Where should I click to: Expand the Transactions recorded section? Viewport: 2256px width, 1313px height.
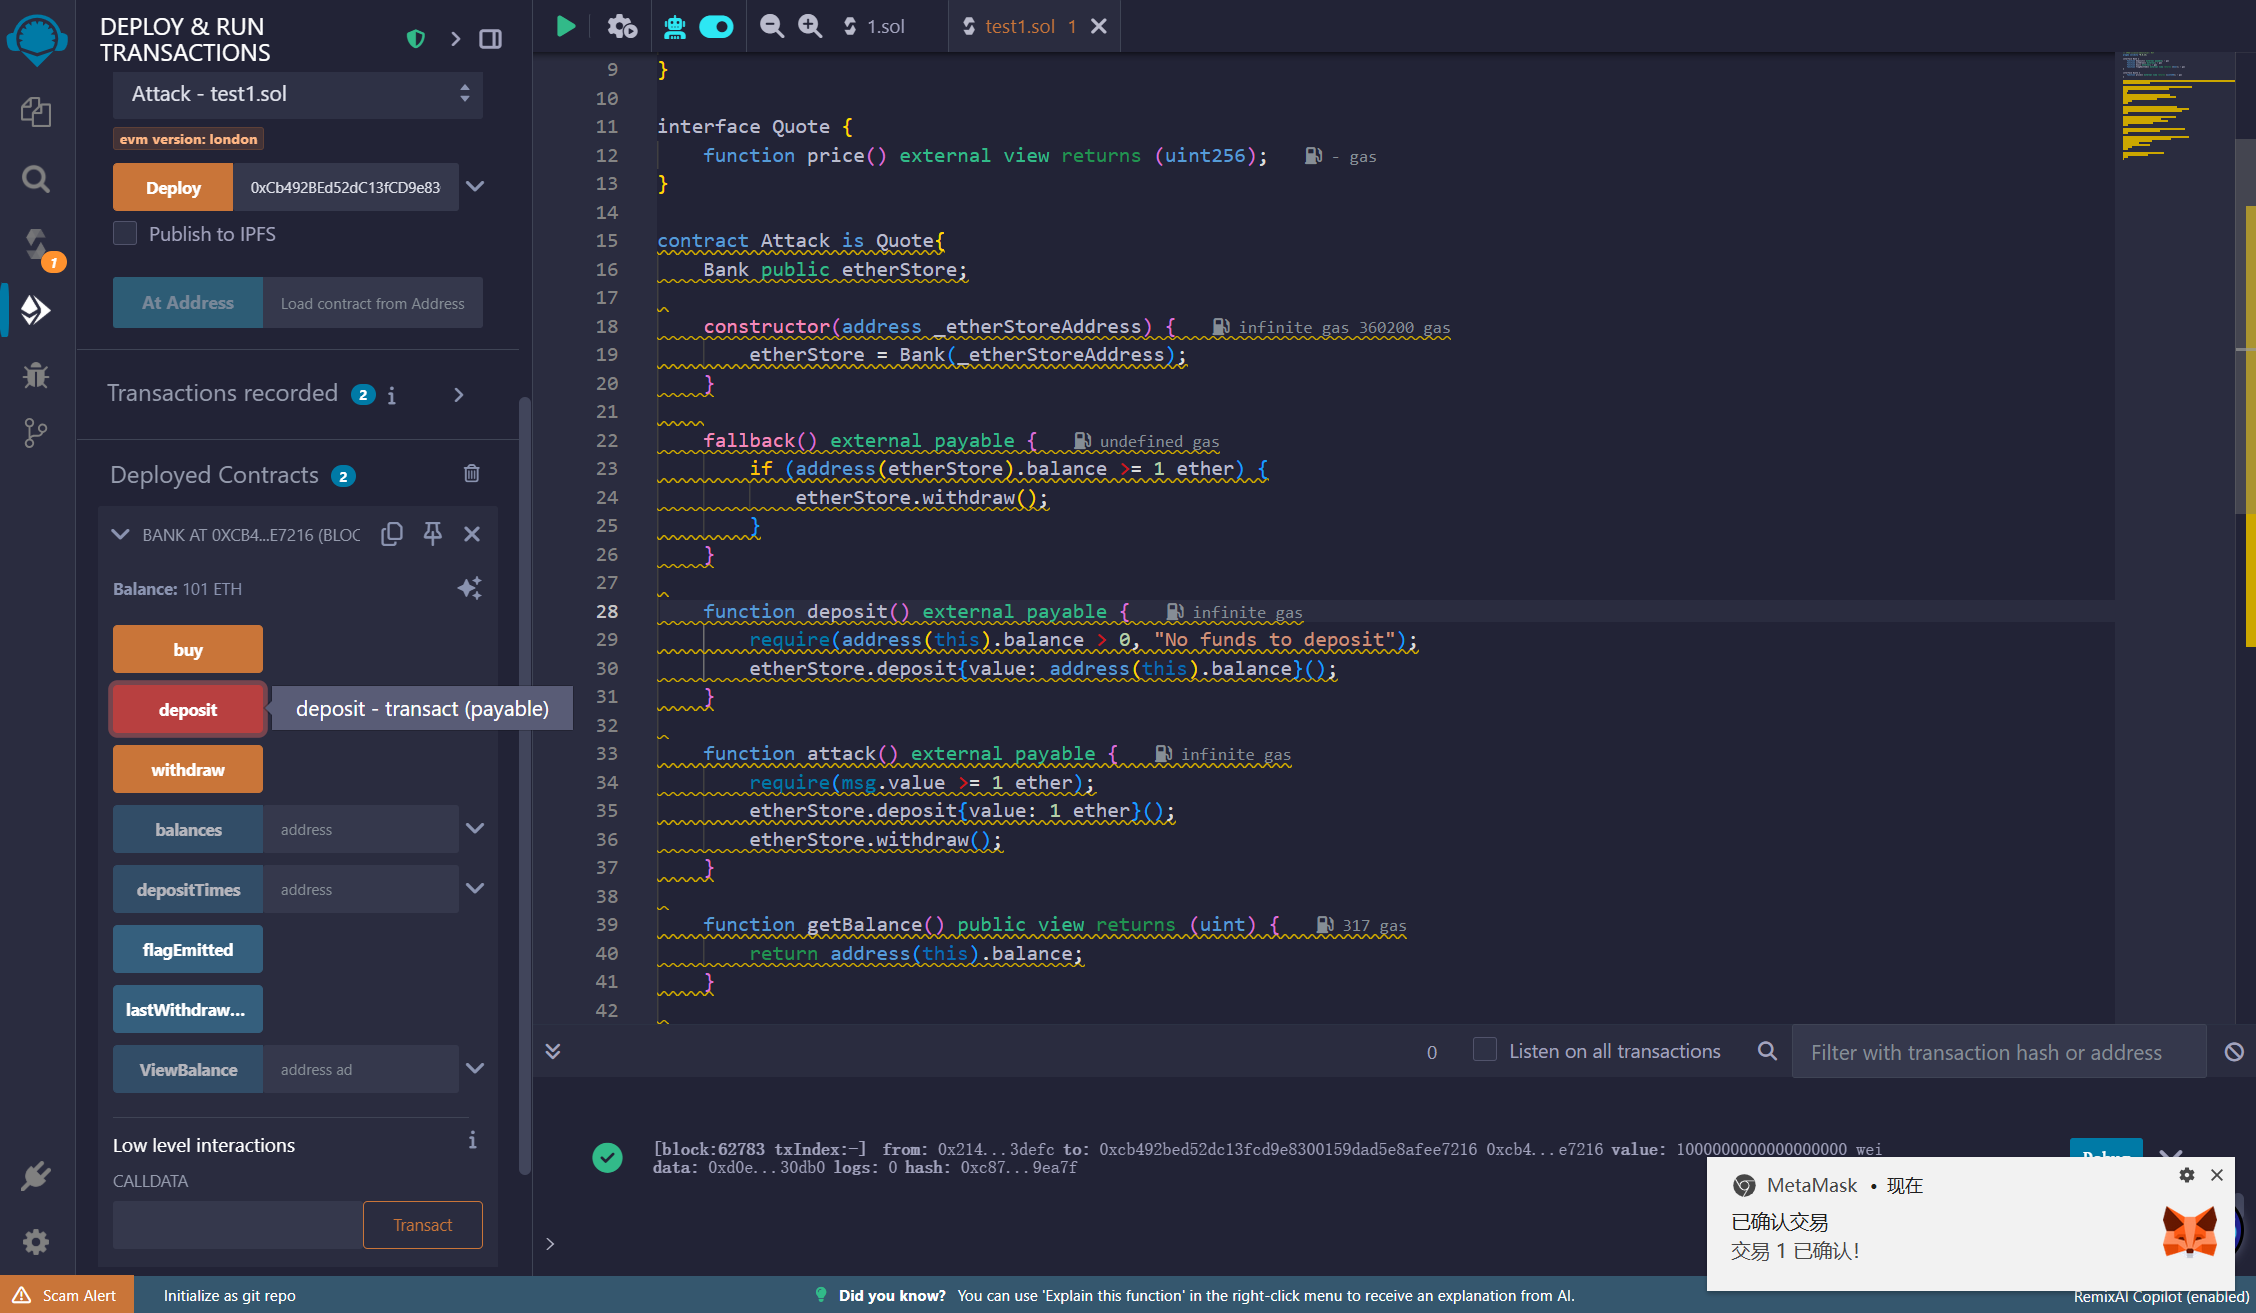459,394
